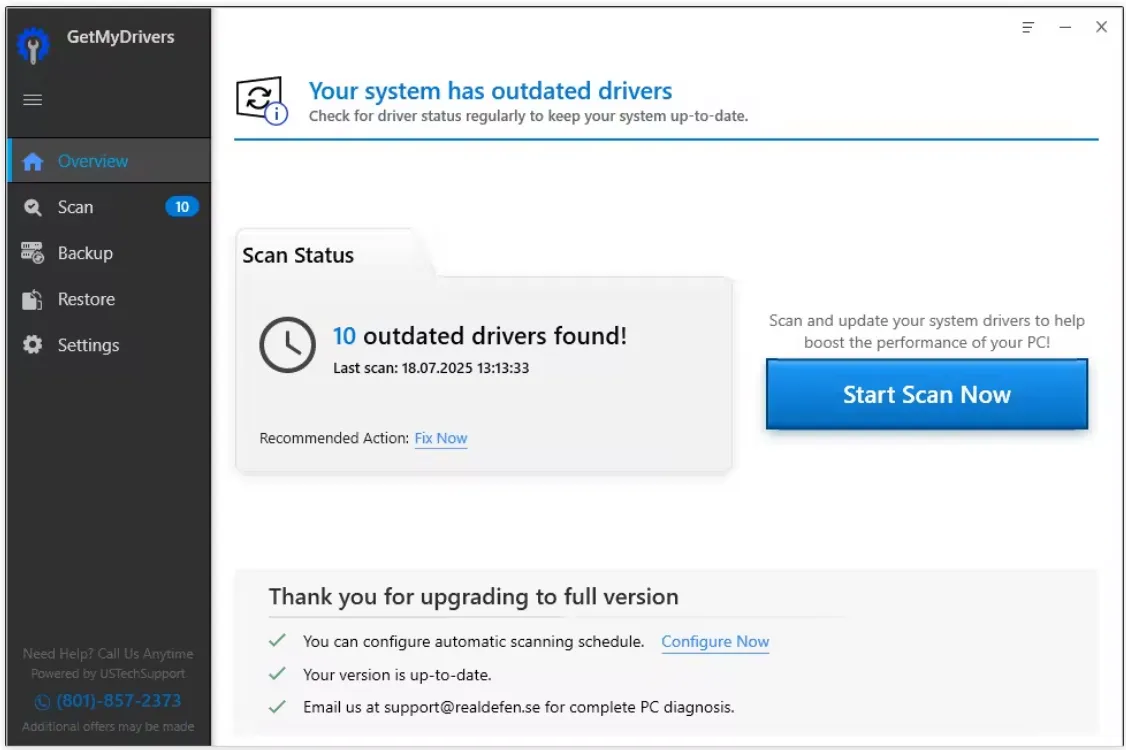Click the 10 badge next to Scan
The width and height of the screenshot is (1126, 750).
pos(182,207)
